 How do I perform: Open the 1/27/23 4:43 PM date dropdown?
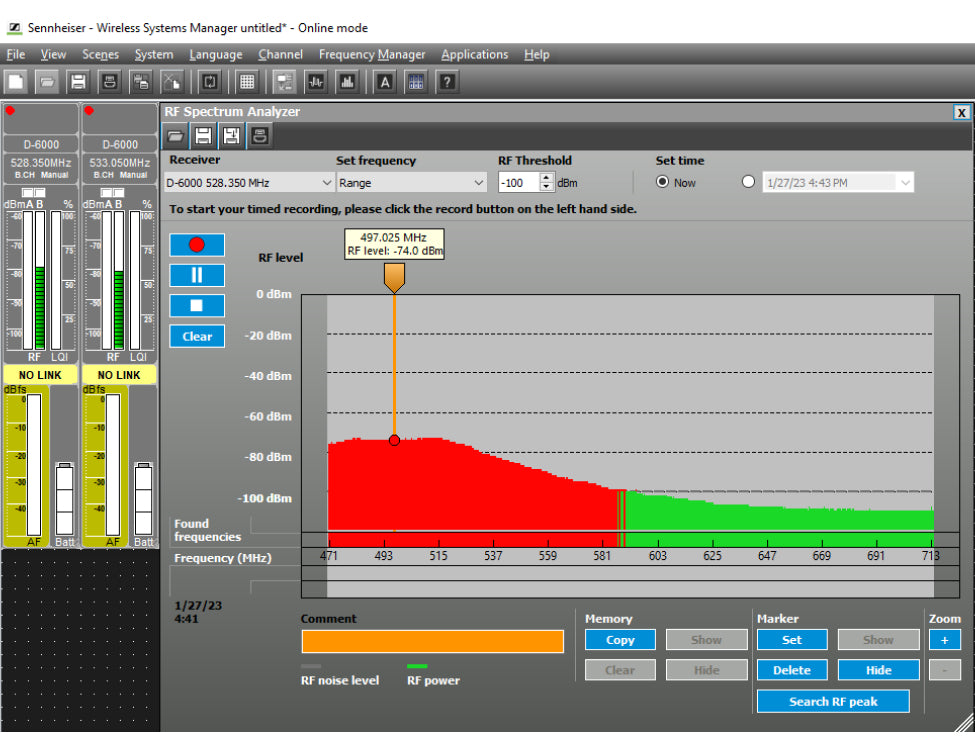pyautogui.click(x=905, y=183)
